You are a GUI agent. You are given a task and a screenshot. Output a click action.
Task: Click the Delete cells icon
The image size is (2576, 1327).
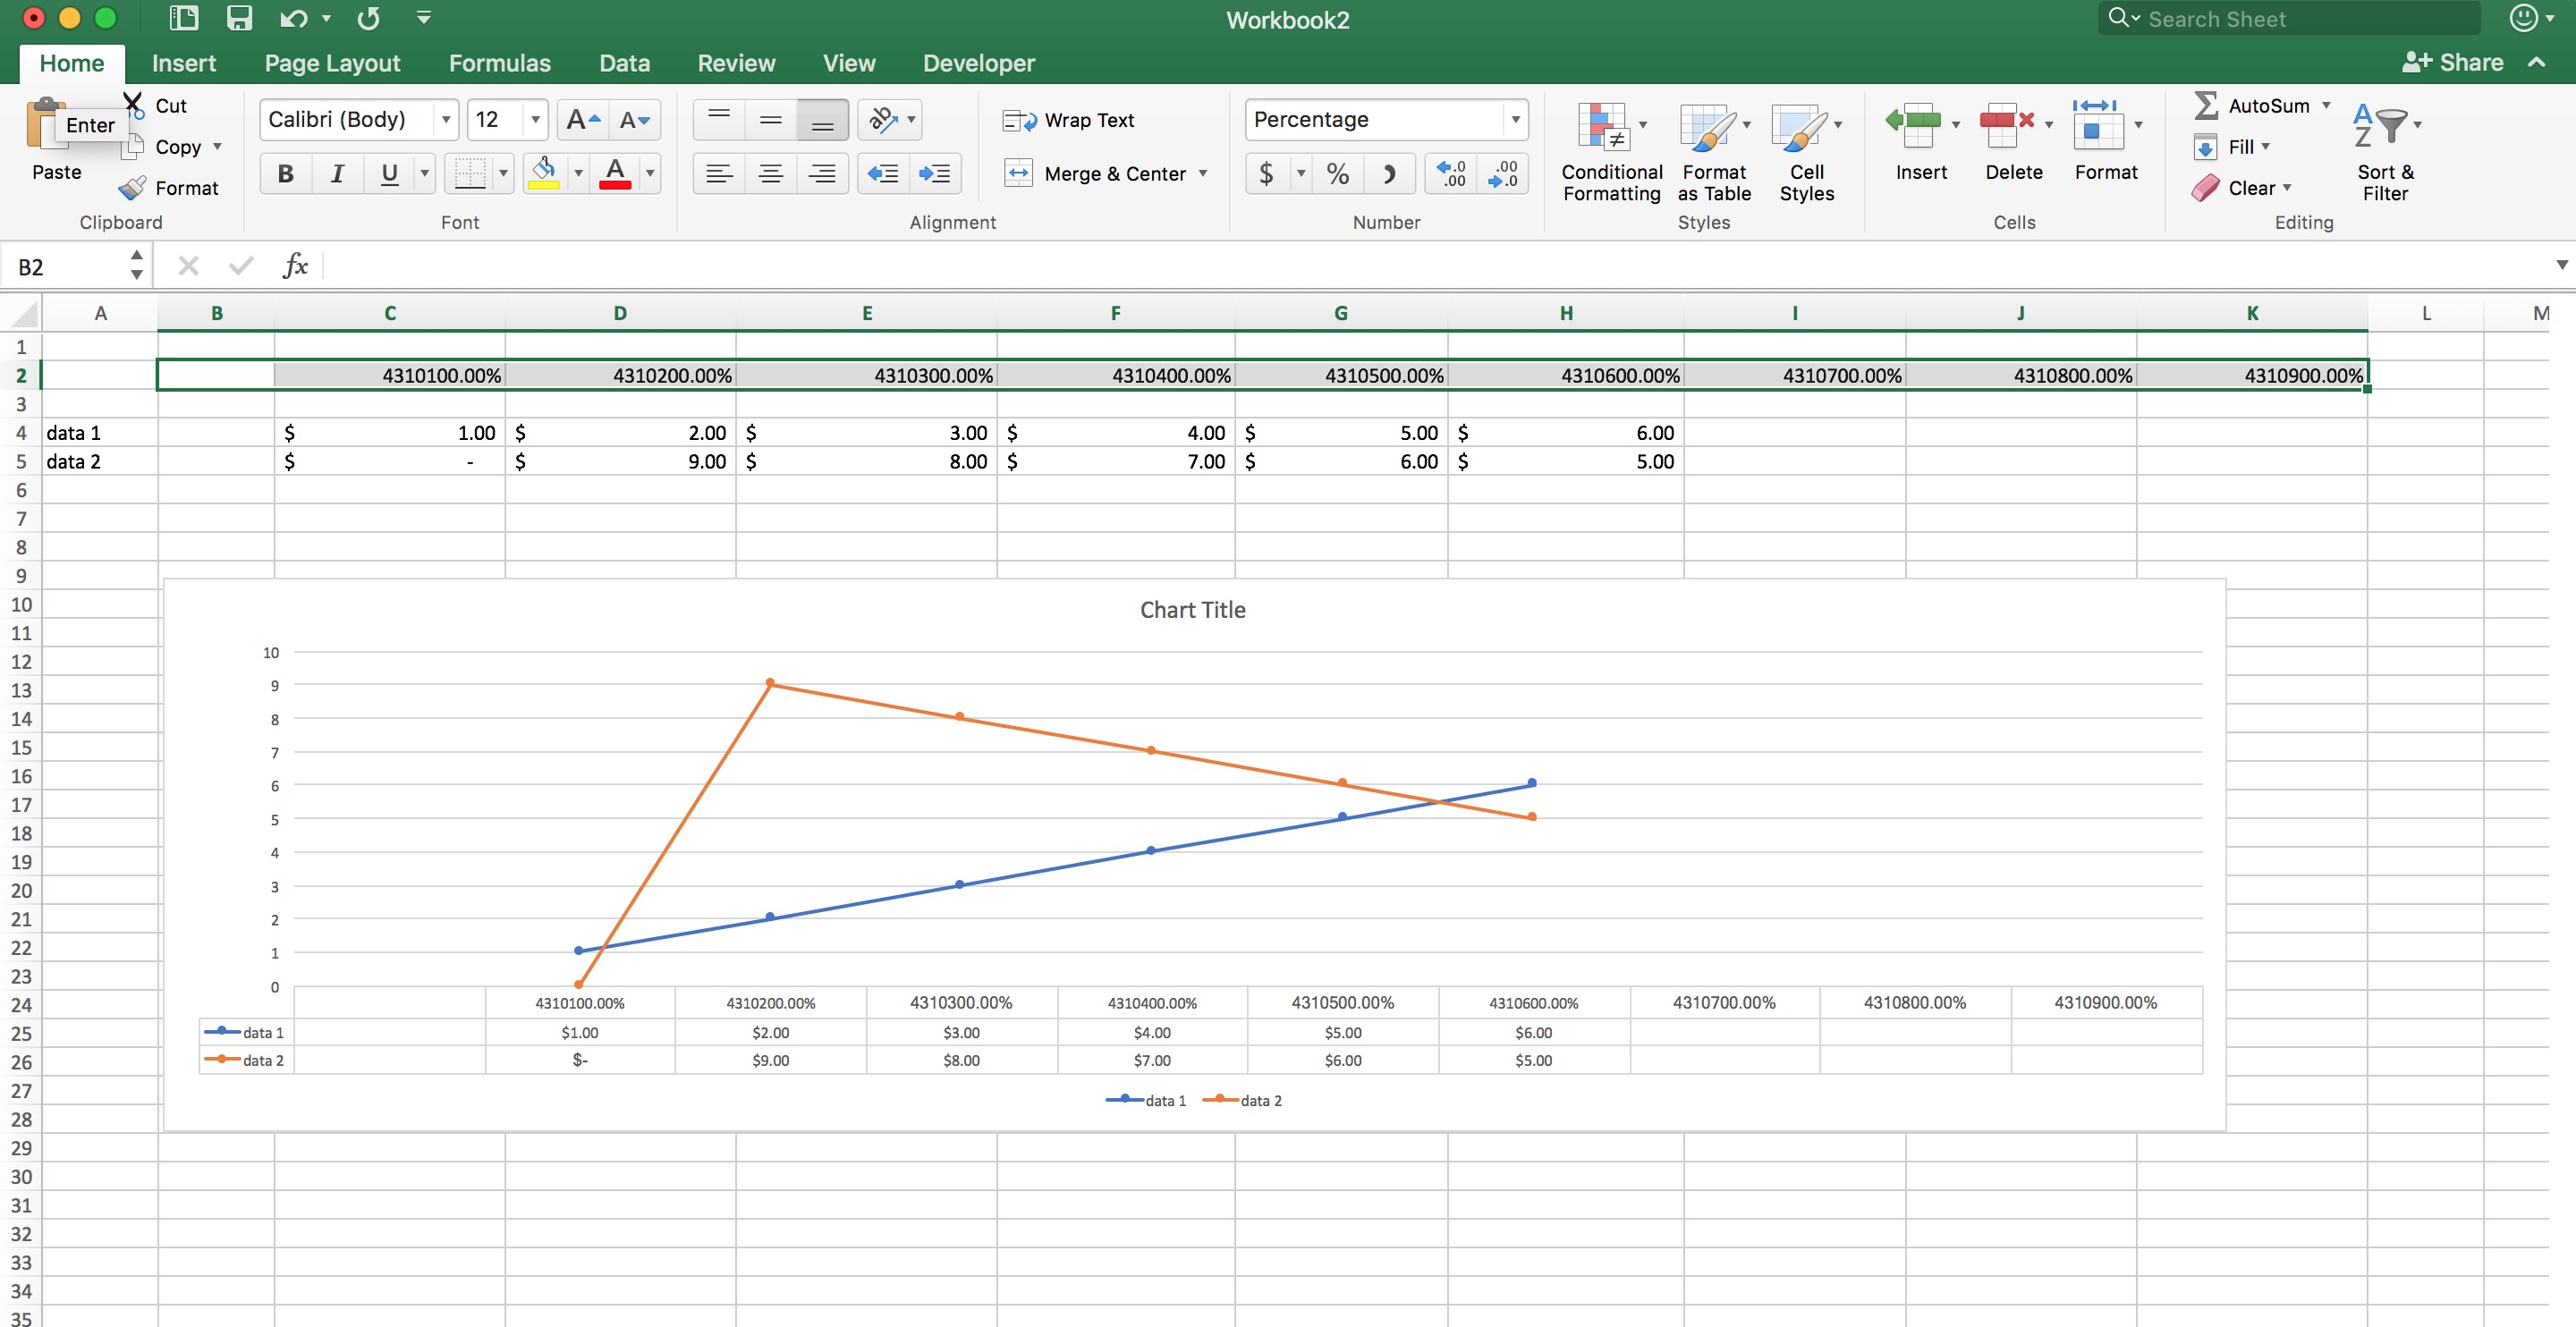click(2007, 128)
